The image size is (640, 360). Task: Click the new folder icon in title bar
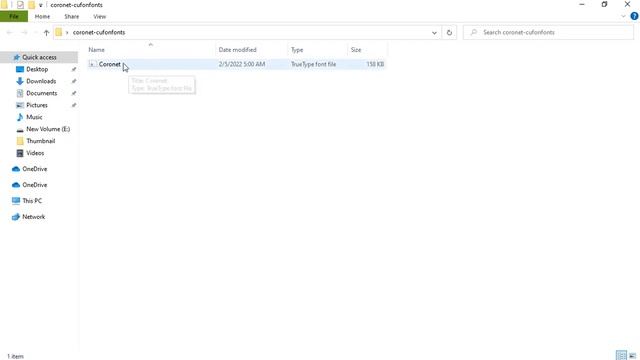pos(31,5)
